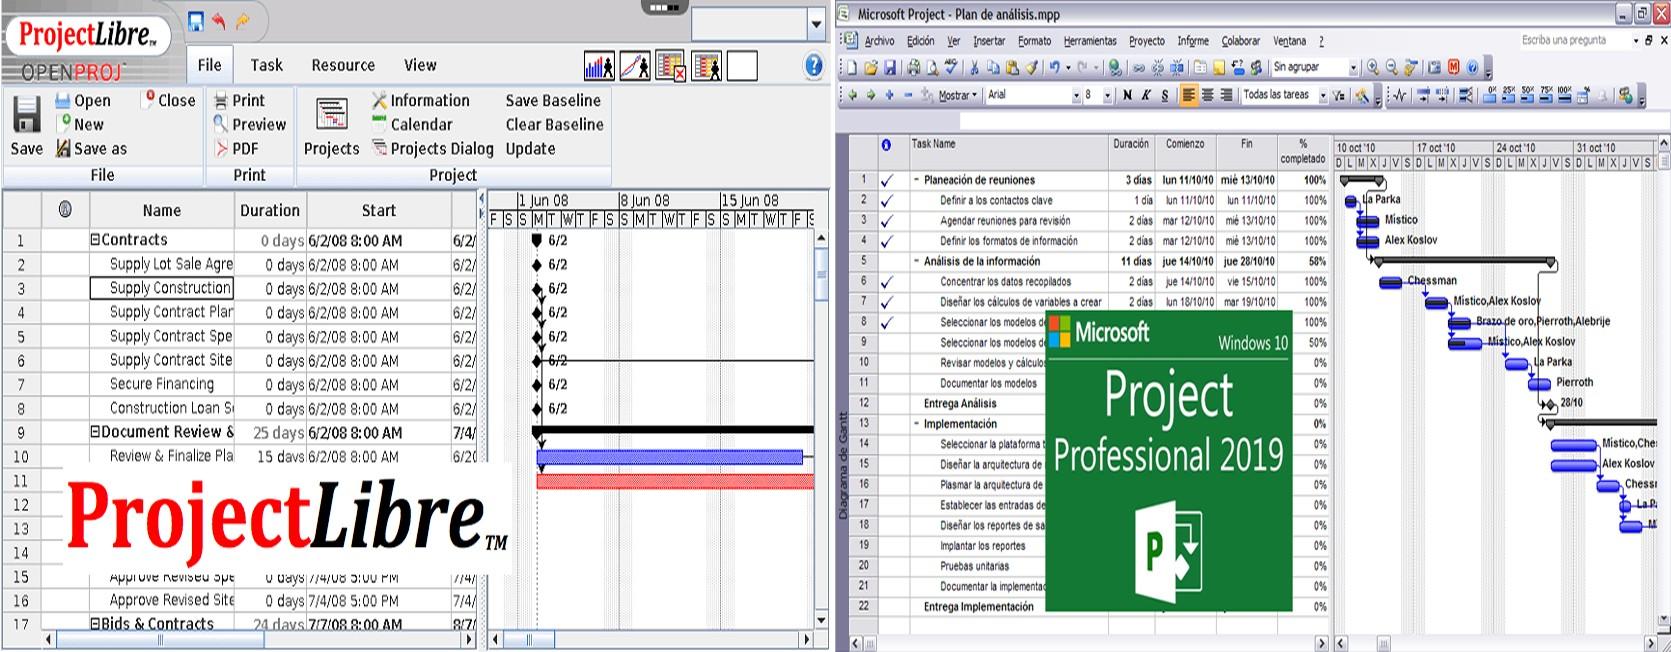Click the quick-access save disk icon
The image size is (1671, 652).
point(196,21)
